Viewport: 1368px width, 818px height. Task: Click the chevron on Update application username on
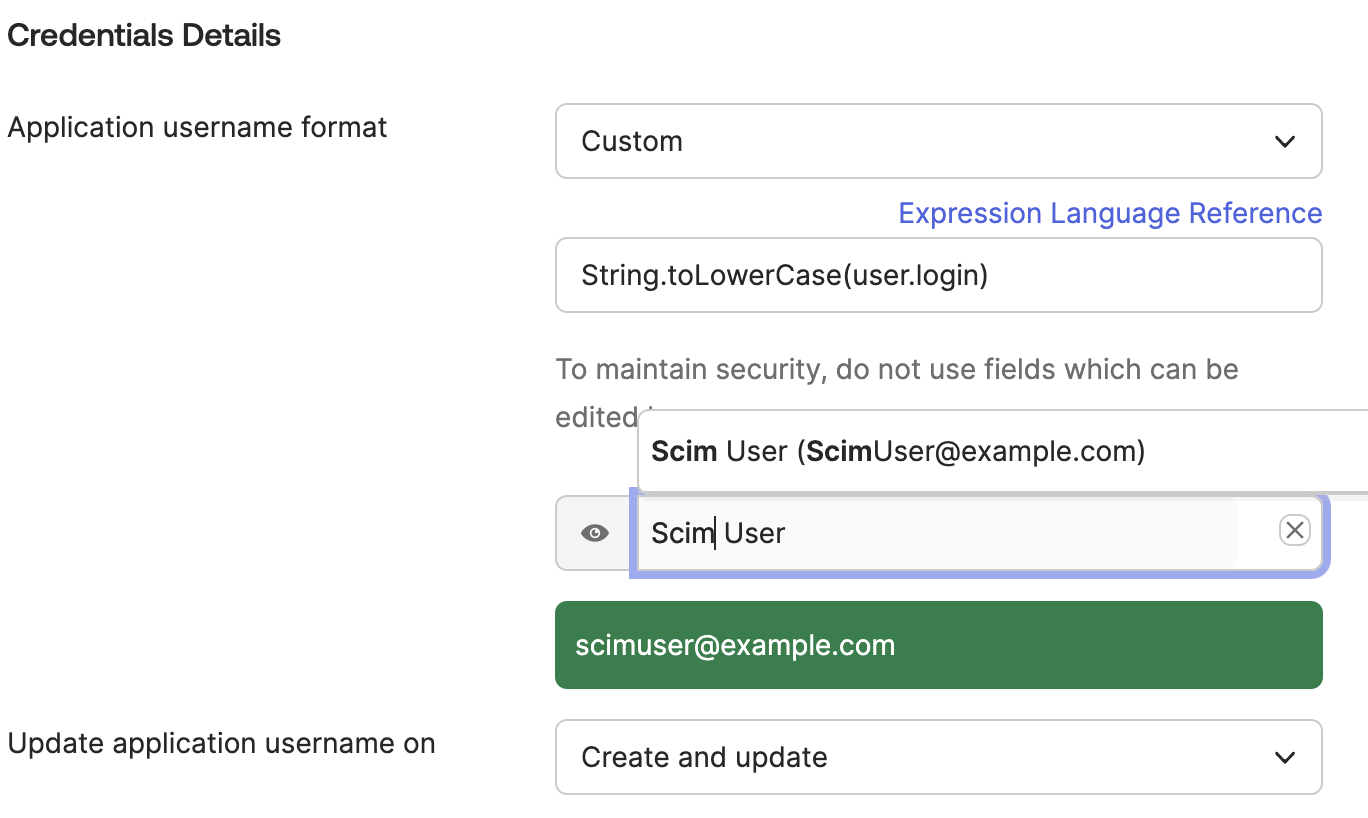pos(1285,757)
